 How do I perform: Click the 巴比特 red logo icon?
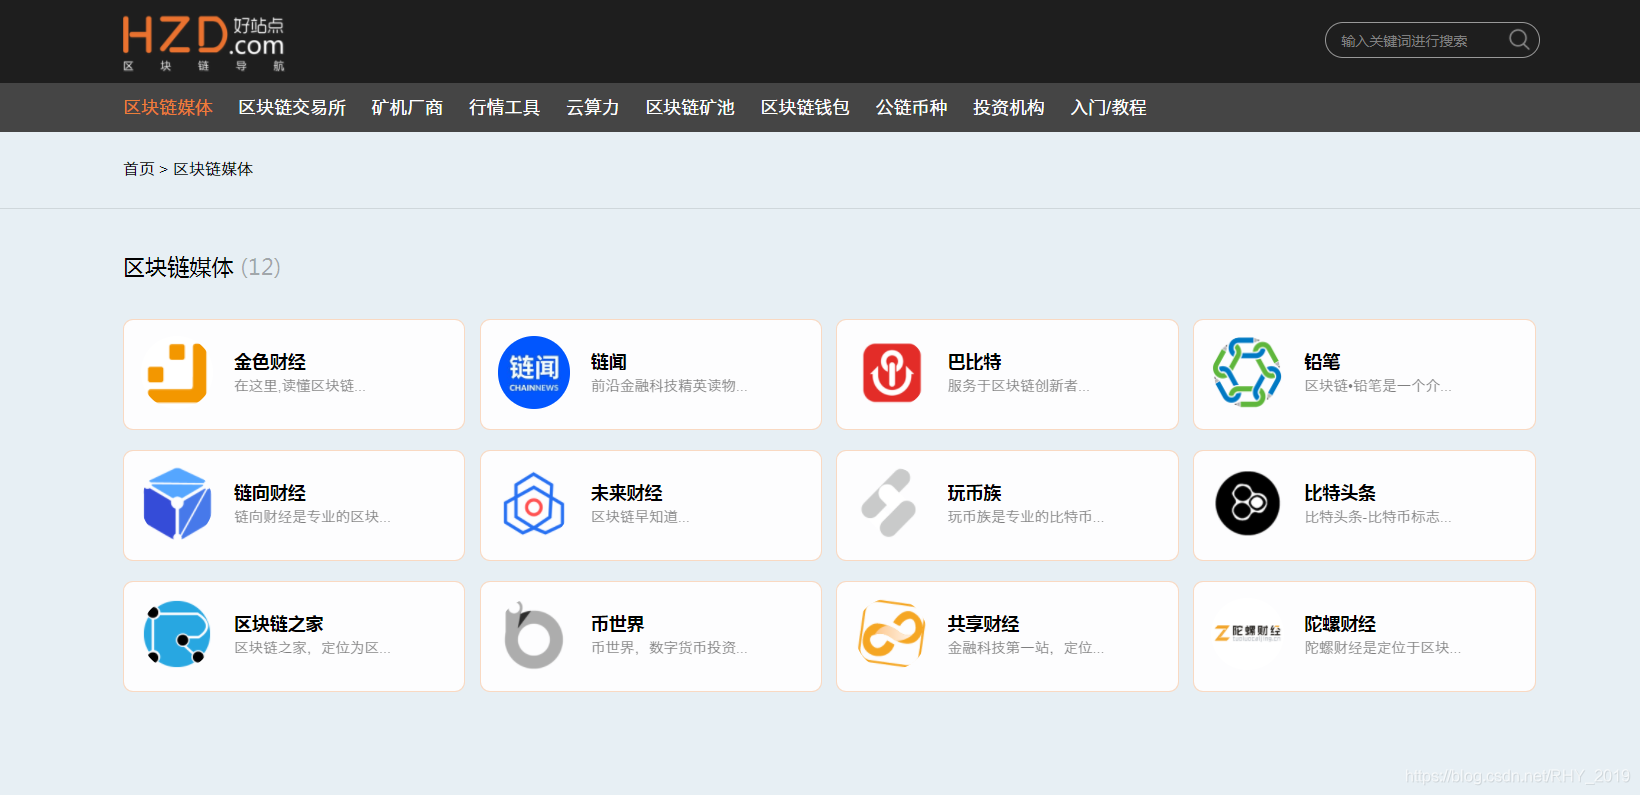click(x=891, y=373)
